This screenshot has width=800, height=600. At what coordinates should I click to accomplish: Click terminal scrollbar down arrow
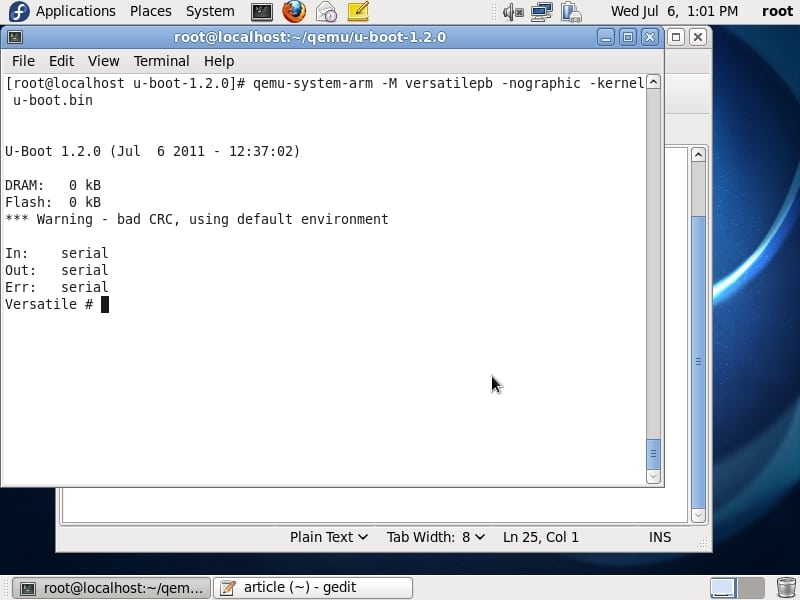pos(654,477)
